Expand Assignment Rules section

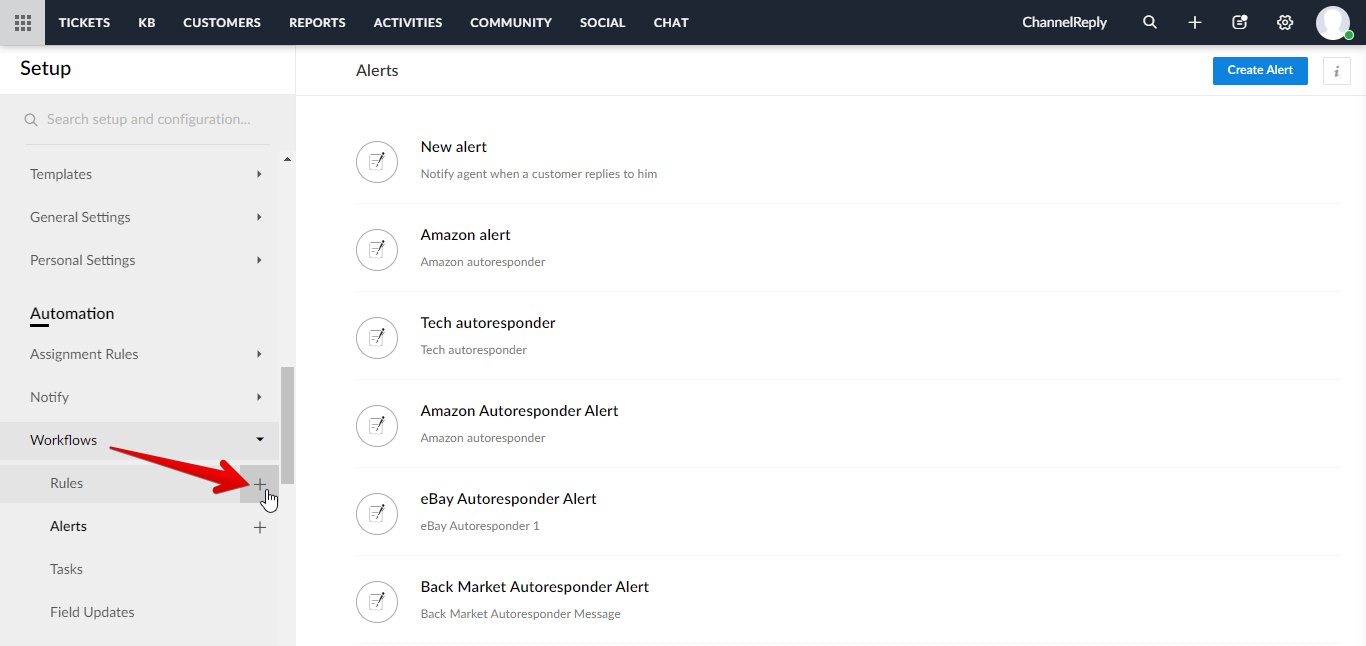(x=259, y=354)
